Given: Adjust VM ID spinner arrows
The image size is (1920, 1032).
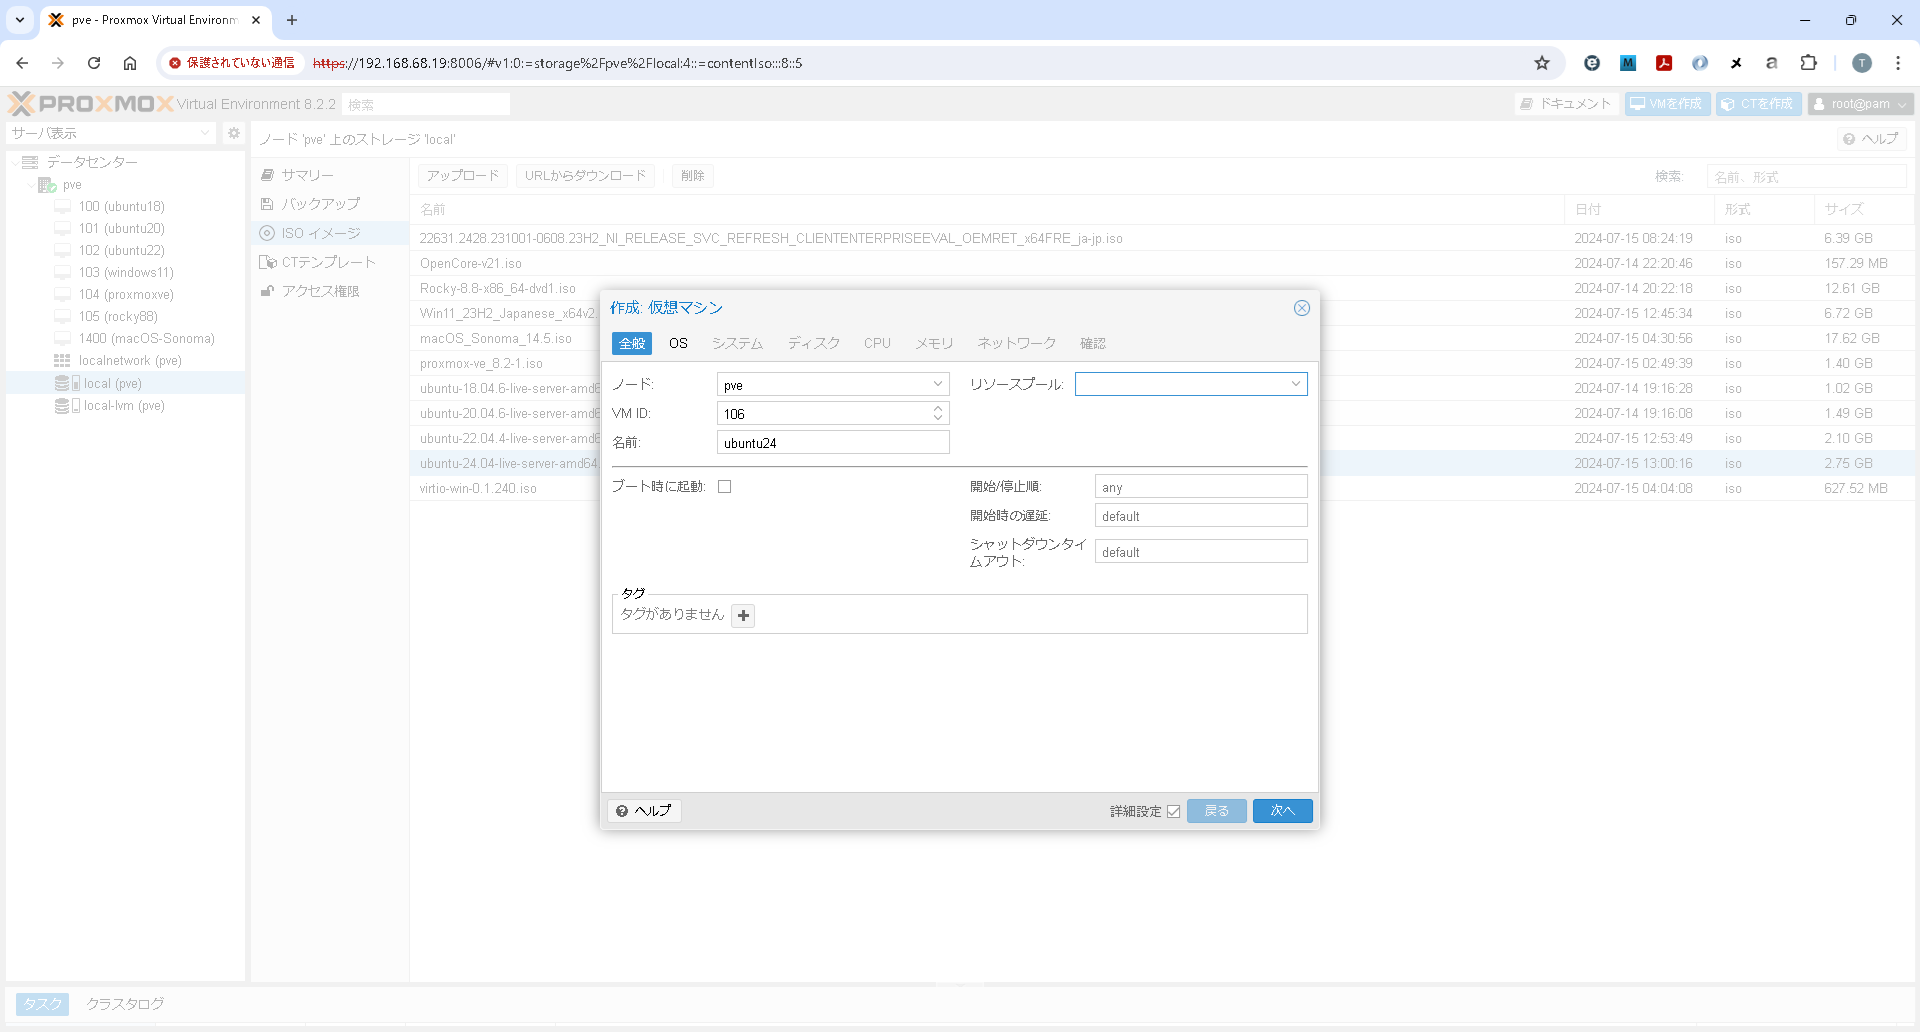Looking at the screenshot, I should [x=938, y=413].
